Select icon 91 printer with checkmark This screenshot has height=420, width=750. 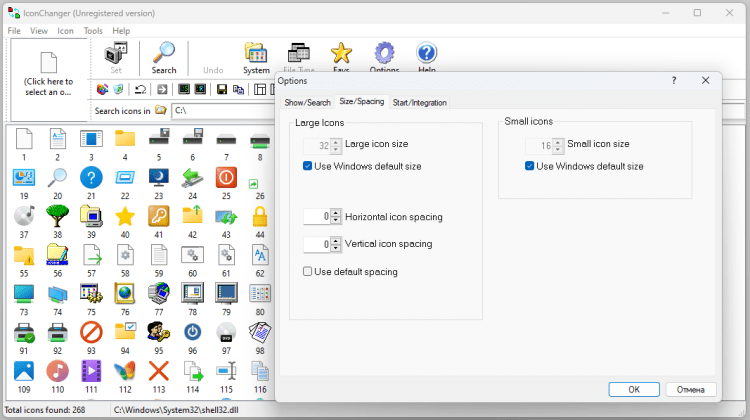click(x=24, y=332)
